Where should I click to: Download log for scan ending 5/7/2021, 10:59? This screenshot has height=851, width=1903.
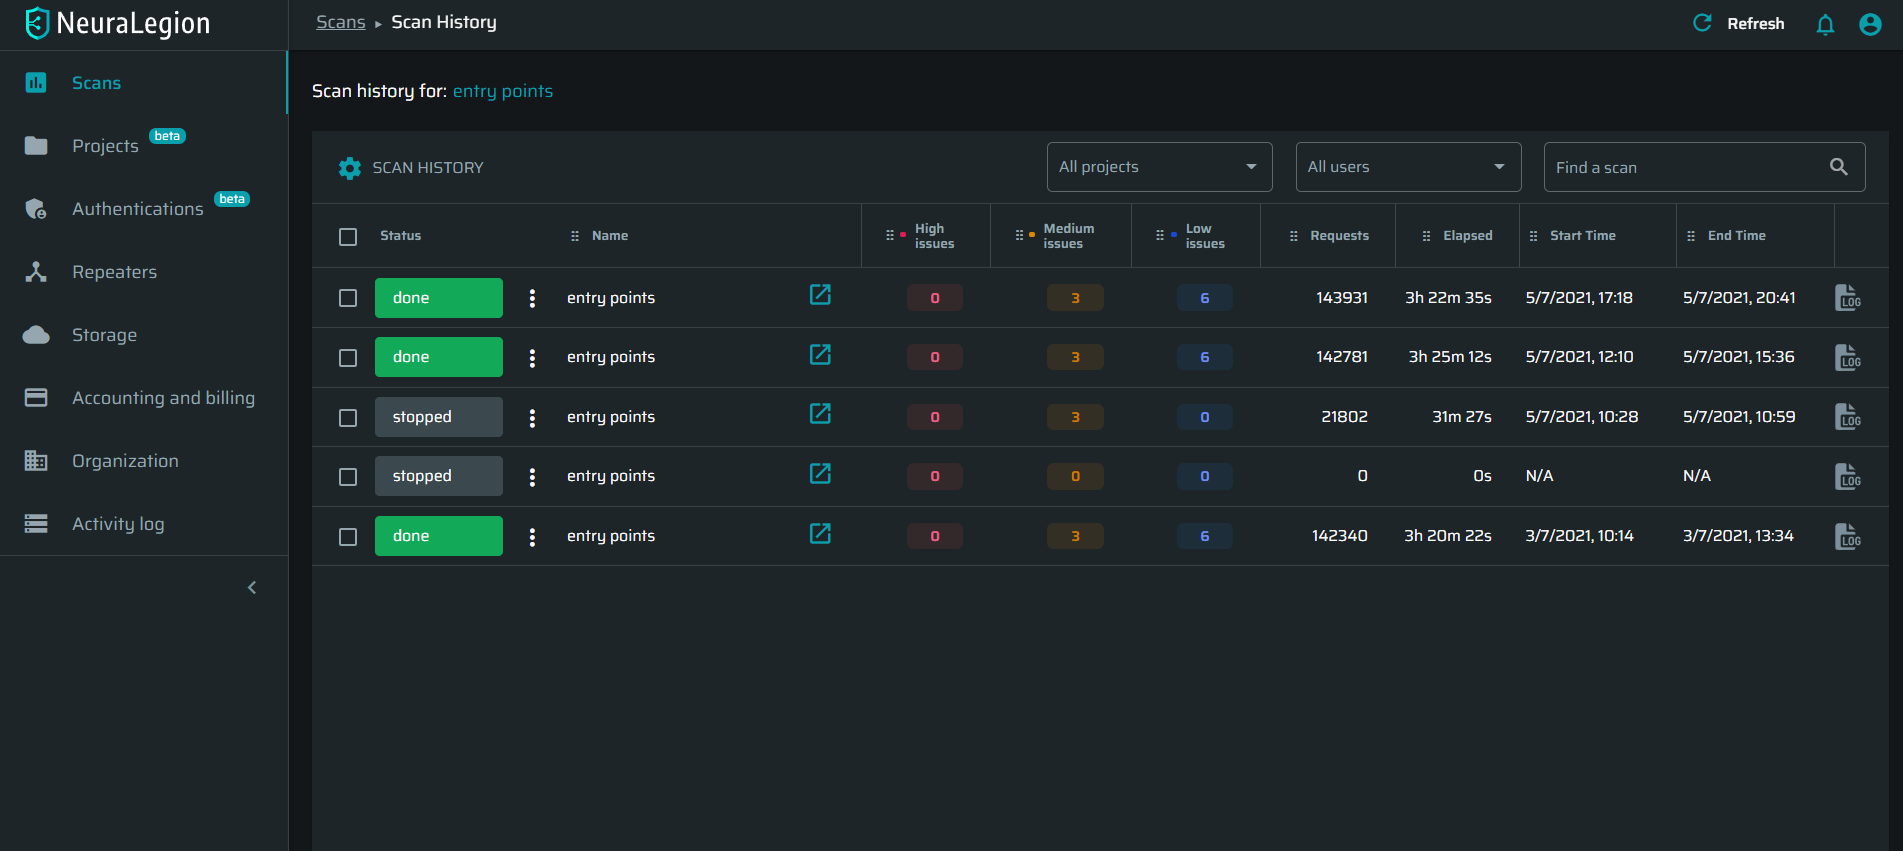(x=1848, y=417)
